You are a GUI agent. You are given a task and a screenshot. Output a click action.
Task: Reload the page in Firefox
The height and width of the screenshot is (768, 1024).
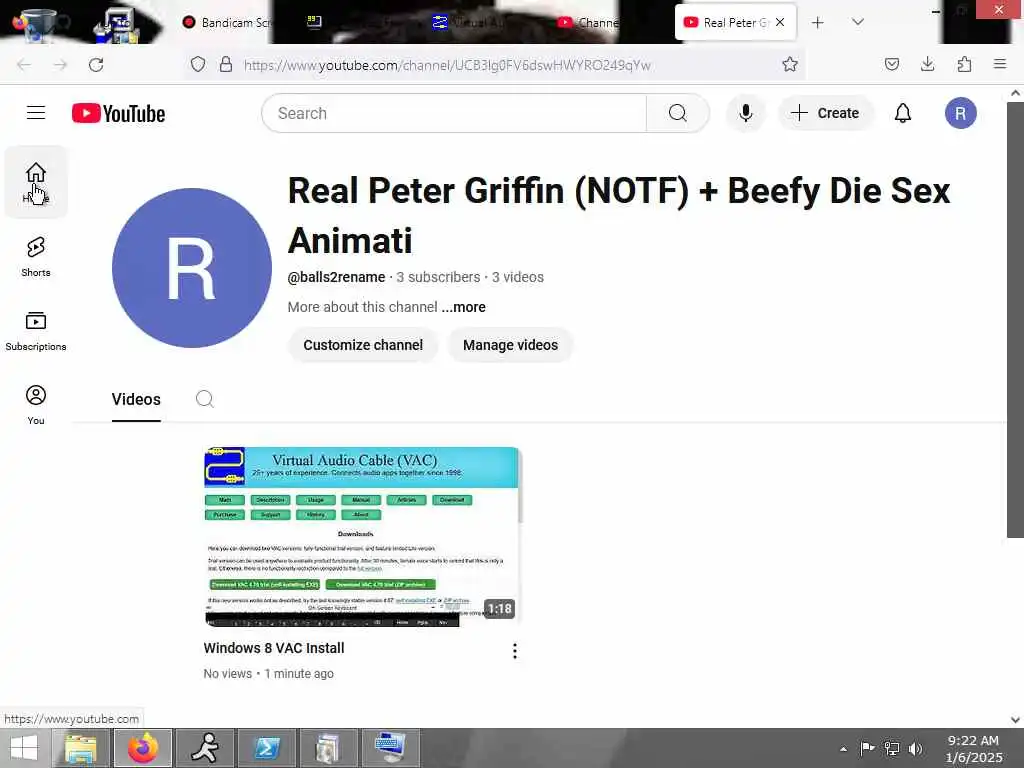[x=96, y=65]
